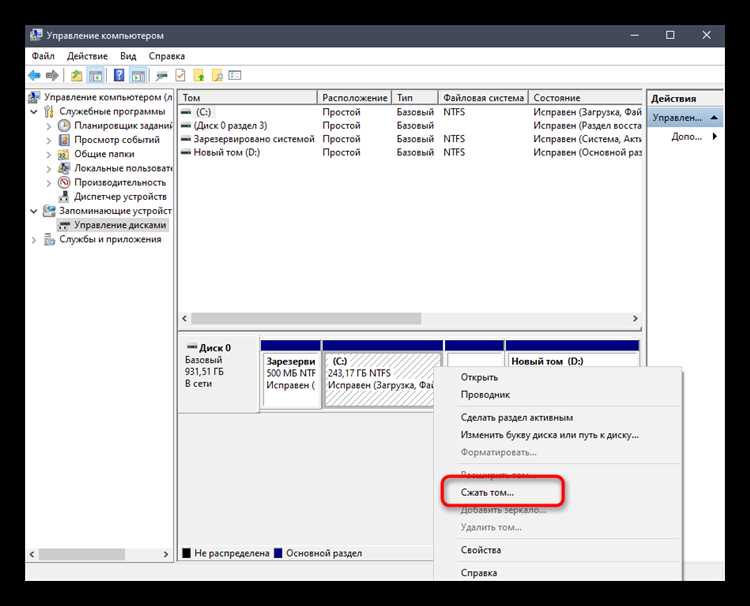Screen dimensions: 750x606
Task: Select the Новый том (D:) list row
Action: tap(410, 152)
